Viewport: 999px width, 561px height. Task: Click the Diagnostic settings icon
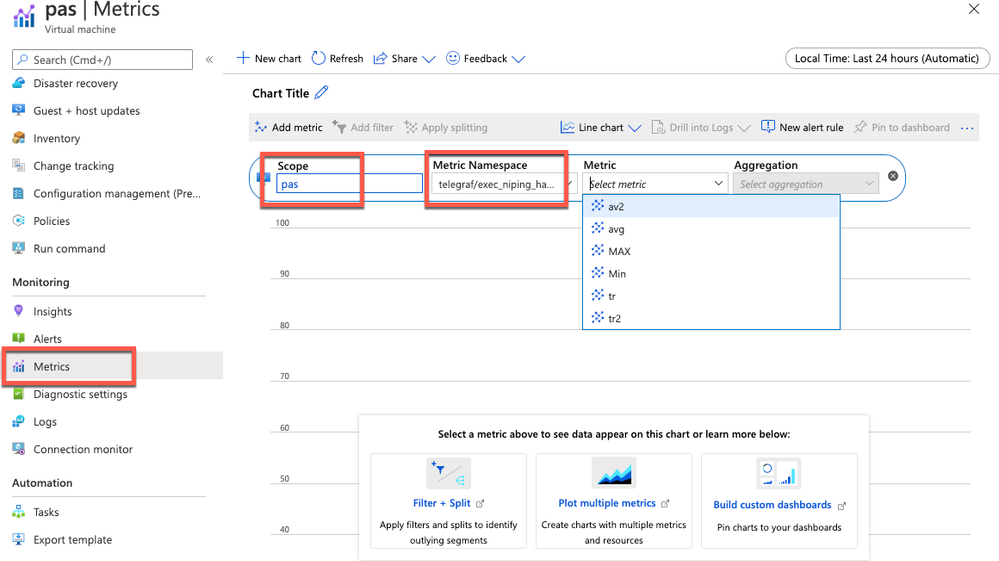[x=19, y=394]
